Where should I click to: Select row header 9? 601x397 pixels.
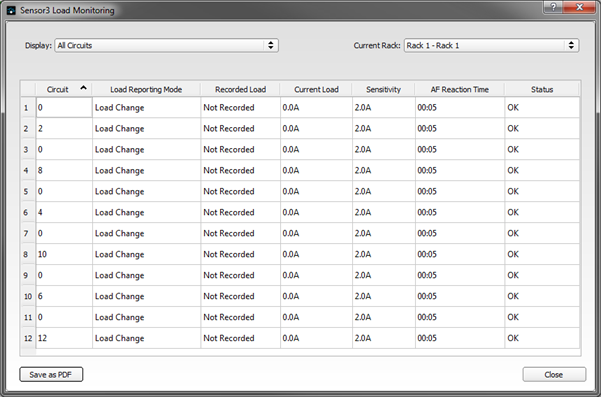pos(28,275)
